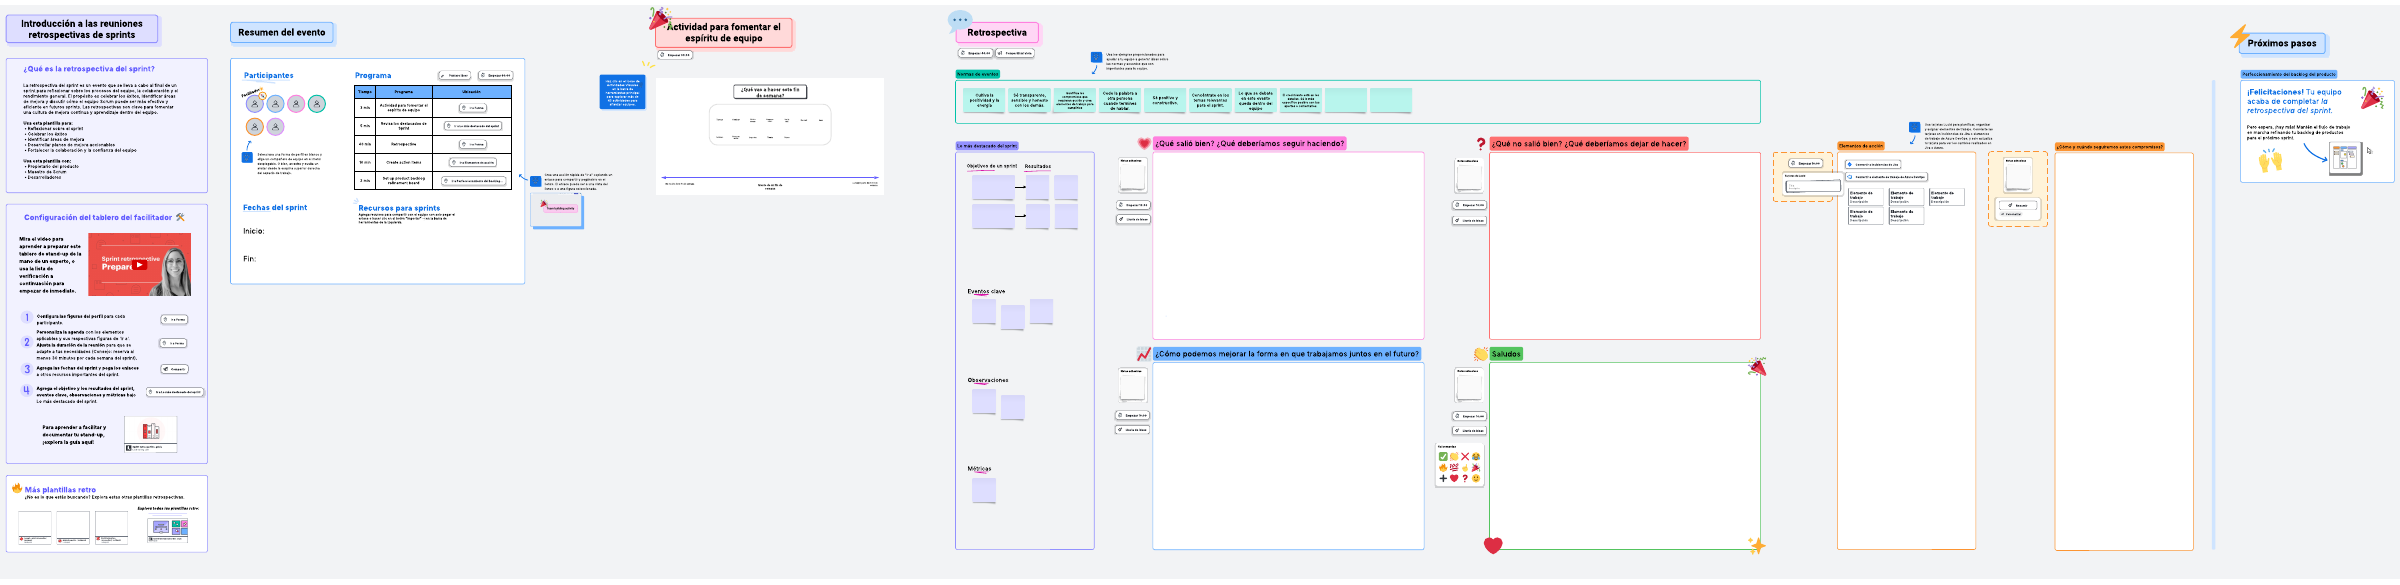Play the Sprint retrospective YouTube video
Image resolution: width=2400 pixels, height=585 pixels.
point(140,265)
